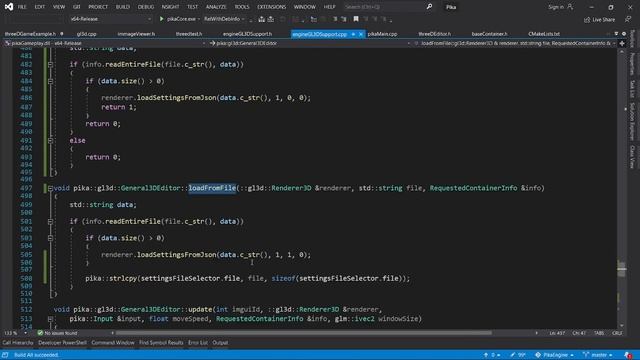Viewport: 640px width, 360px height.
Task: Open the NSIGHT menu
Action: coord(170,7)
